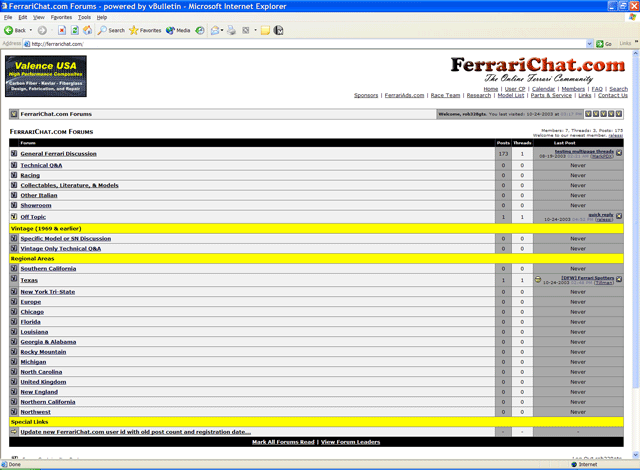This screenshot has height=470, width=640.
Task: Open the General Ferrari Discussion forum link
Action: (x=58, y=154)
